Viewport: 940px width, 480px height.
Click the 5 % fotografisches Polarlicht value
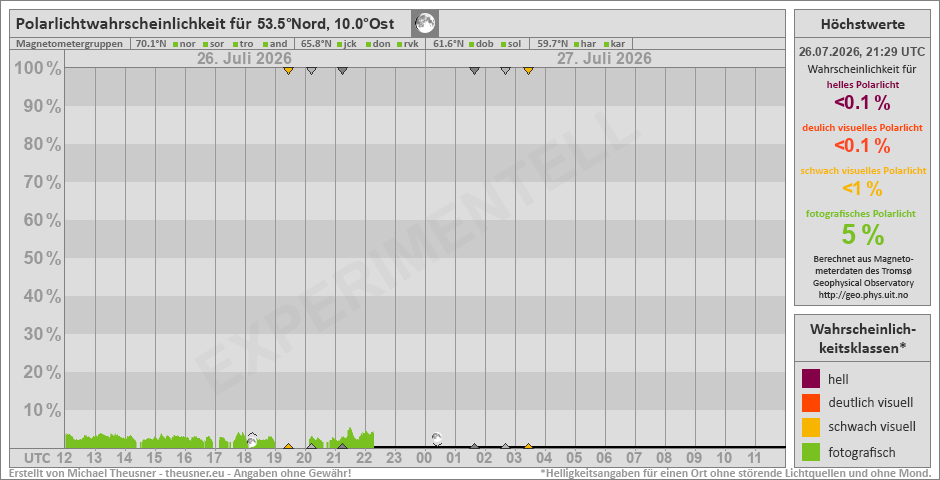click(863, 234)
